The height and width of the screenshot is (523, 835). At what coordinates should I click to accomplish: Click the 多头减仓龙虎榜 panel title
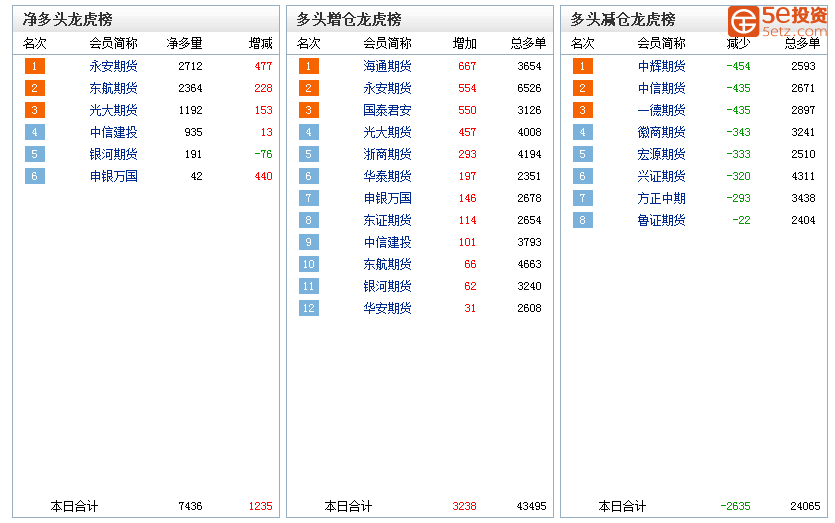click(x=623, y=20)
